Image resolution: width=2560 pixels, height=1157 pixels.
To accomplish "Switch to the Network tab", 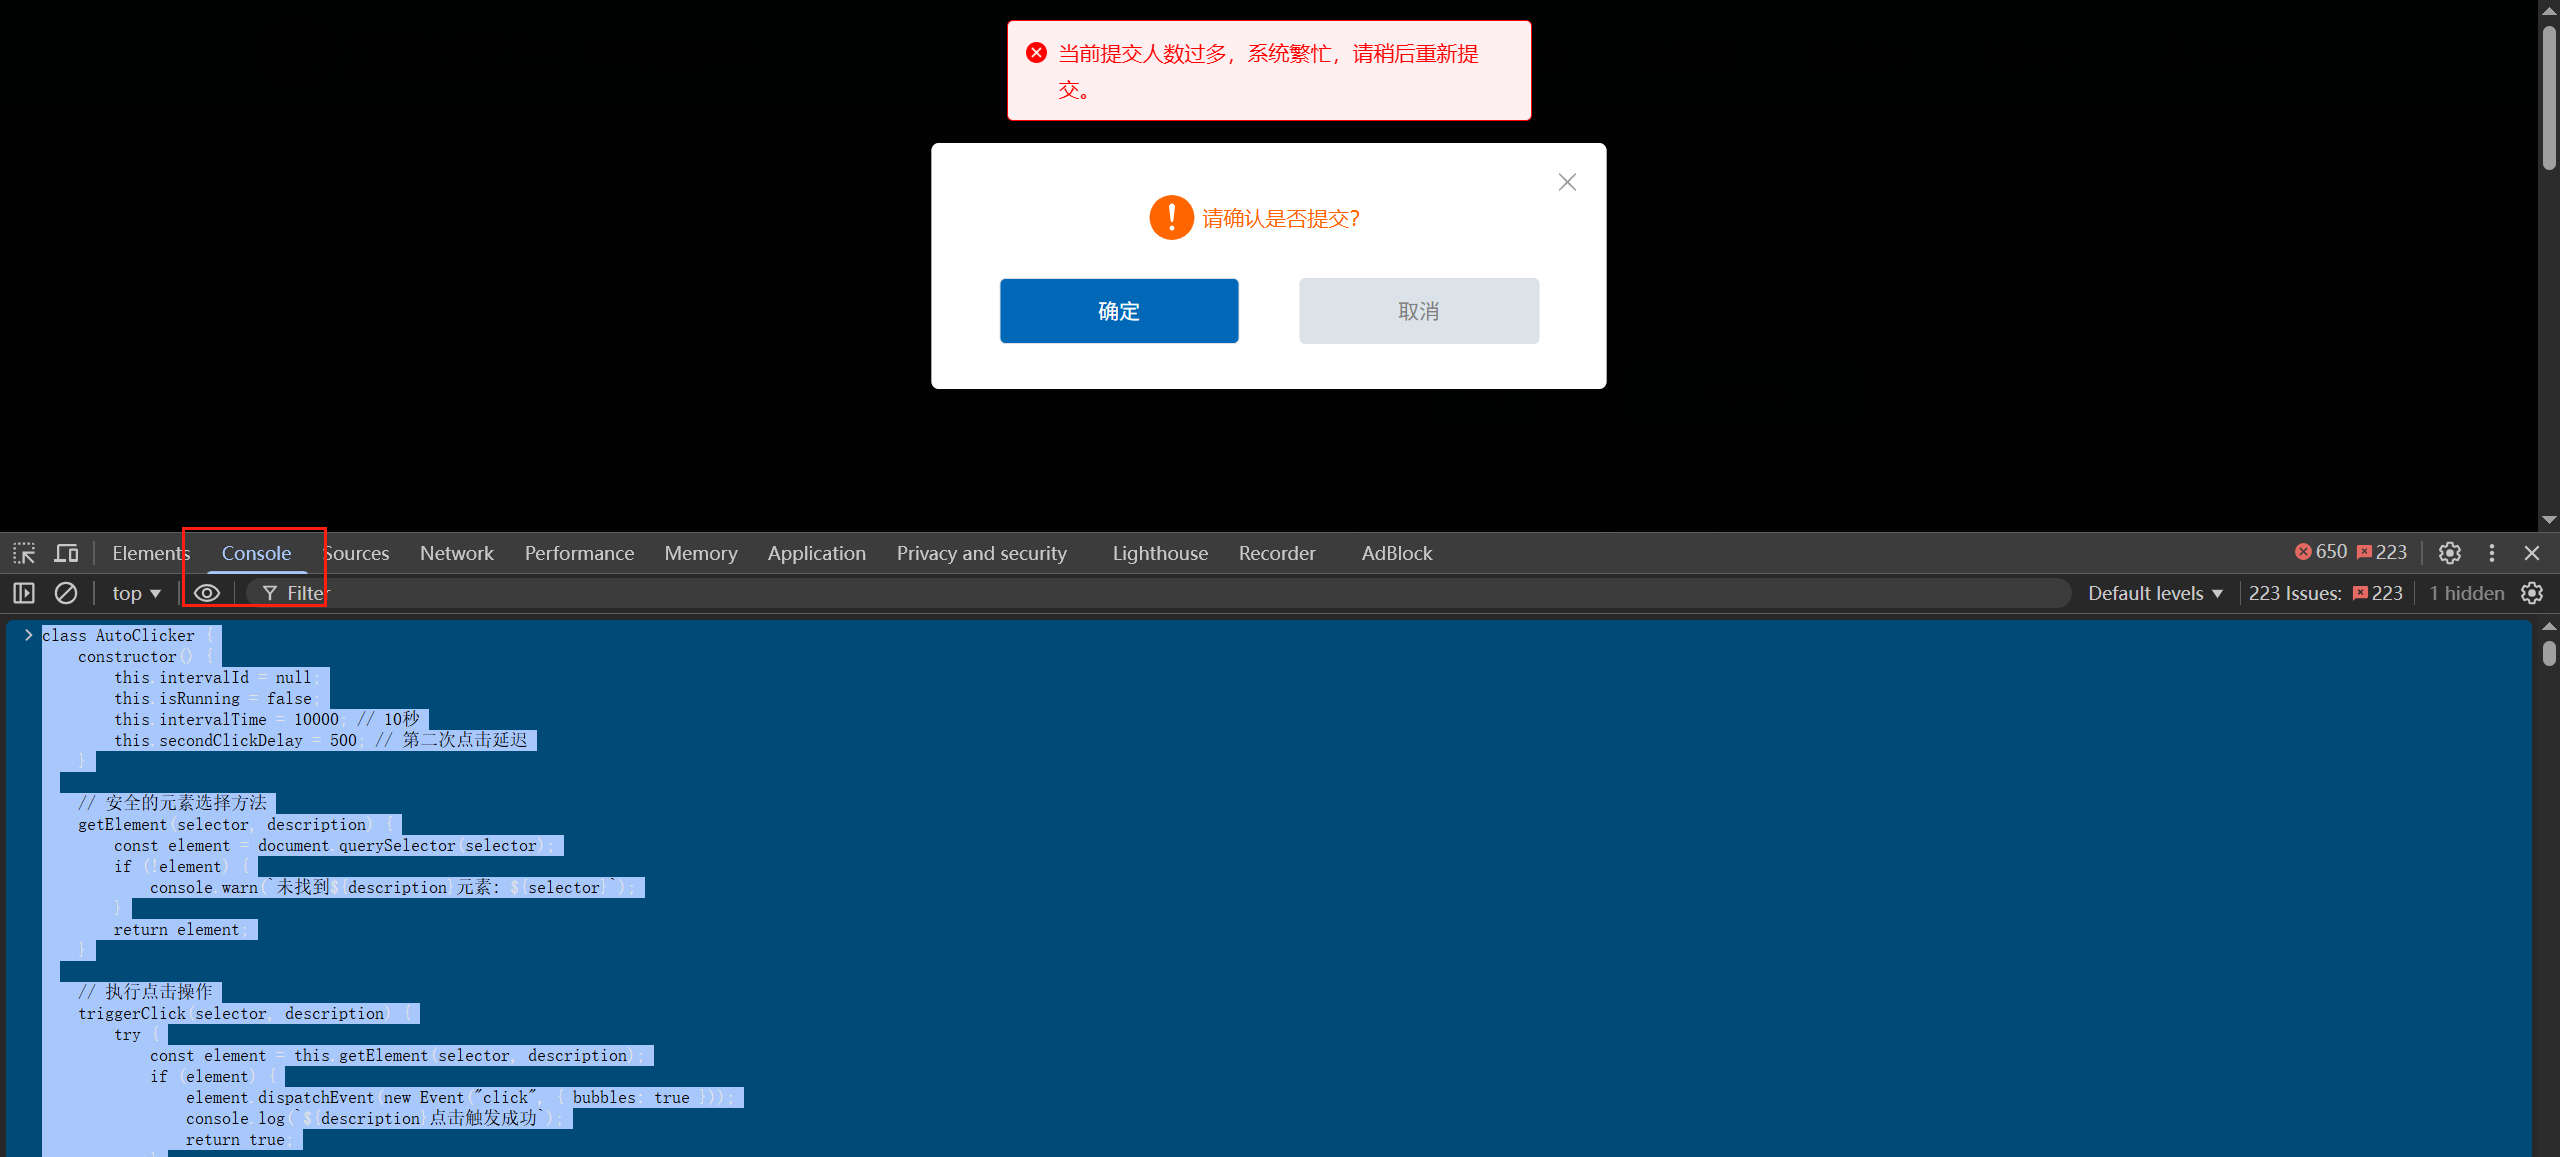I will point(456,553).
